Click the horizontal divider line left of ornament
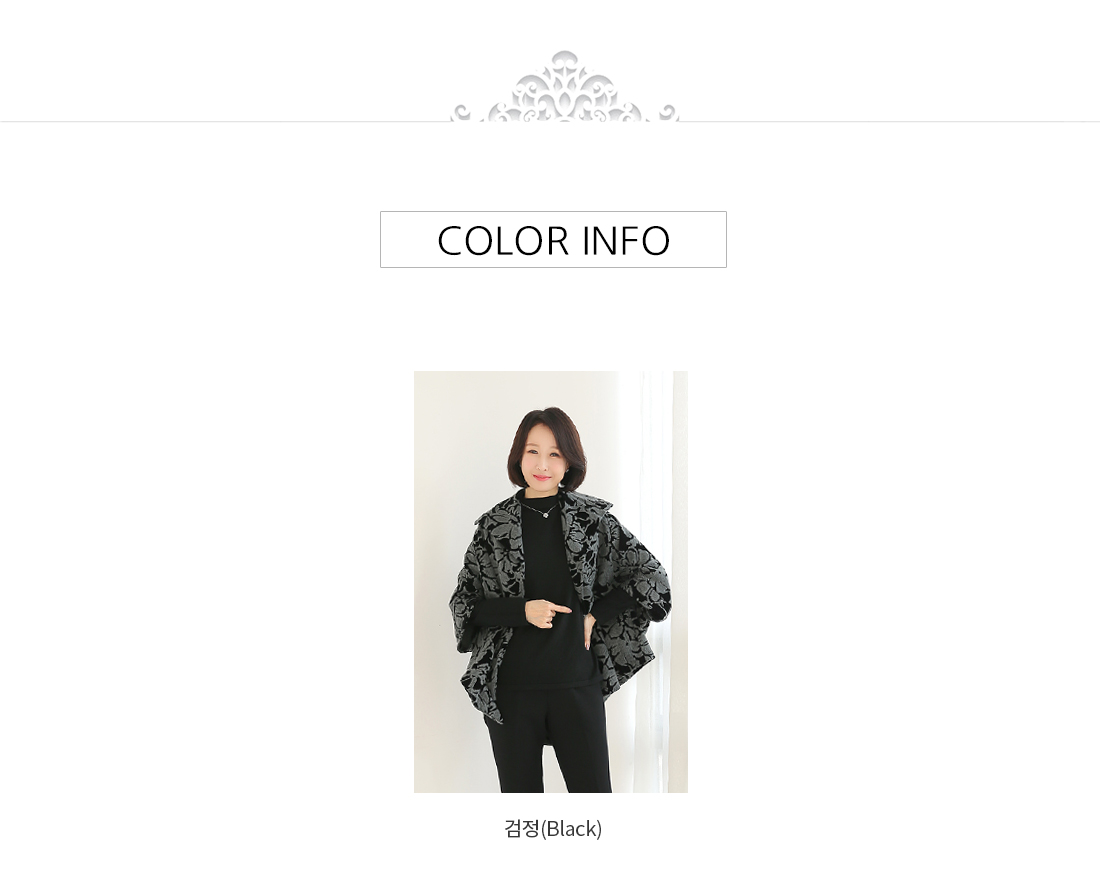Image resolution: width=1100 pixels, height=890 pixels. coord(224,121)
